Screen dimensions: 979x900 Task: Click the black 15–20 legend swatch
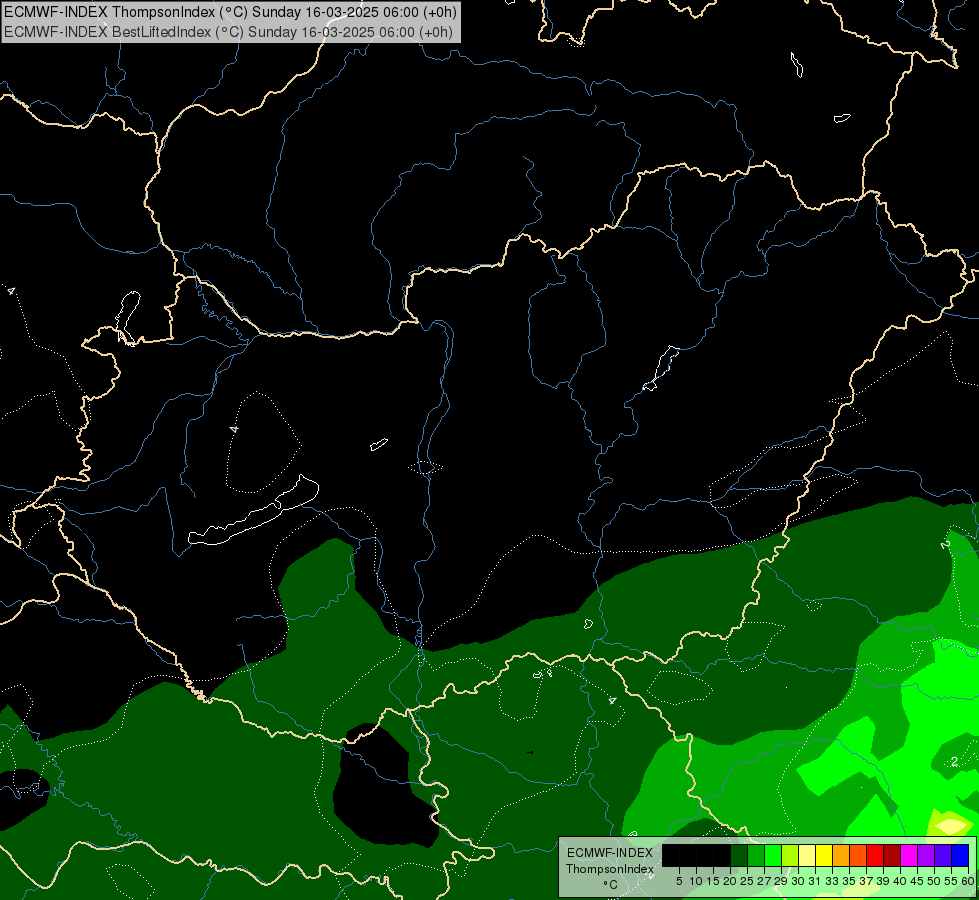point(722,855)
